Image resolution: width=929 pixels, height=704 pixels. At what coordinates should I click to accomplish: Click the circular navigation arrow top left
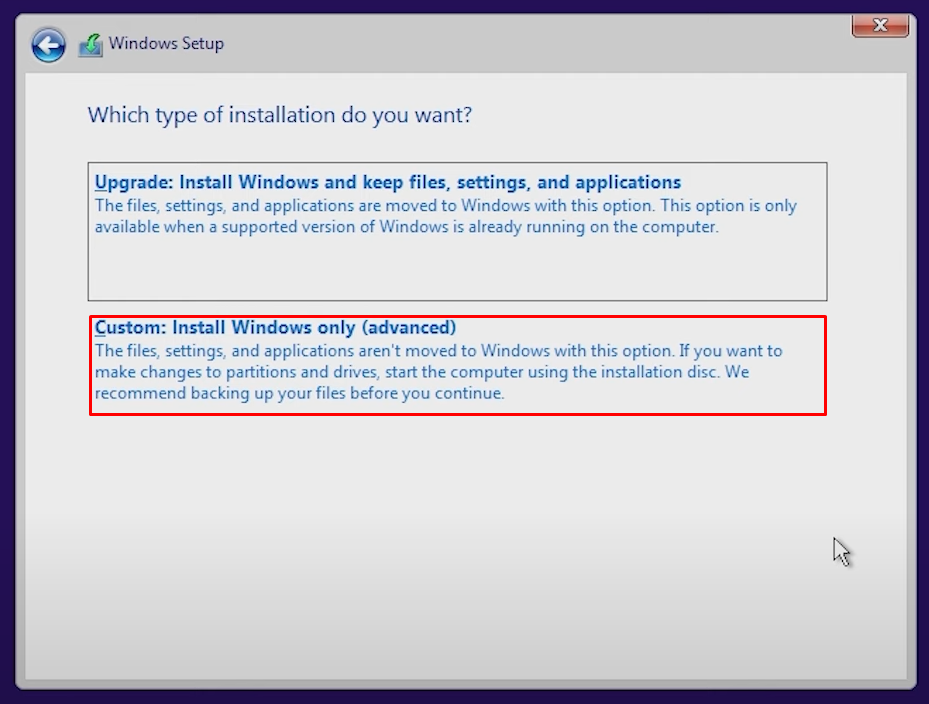[47, 44]
